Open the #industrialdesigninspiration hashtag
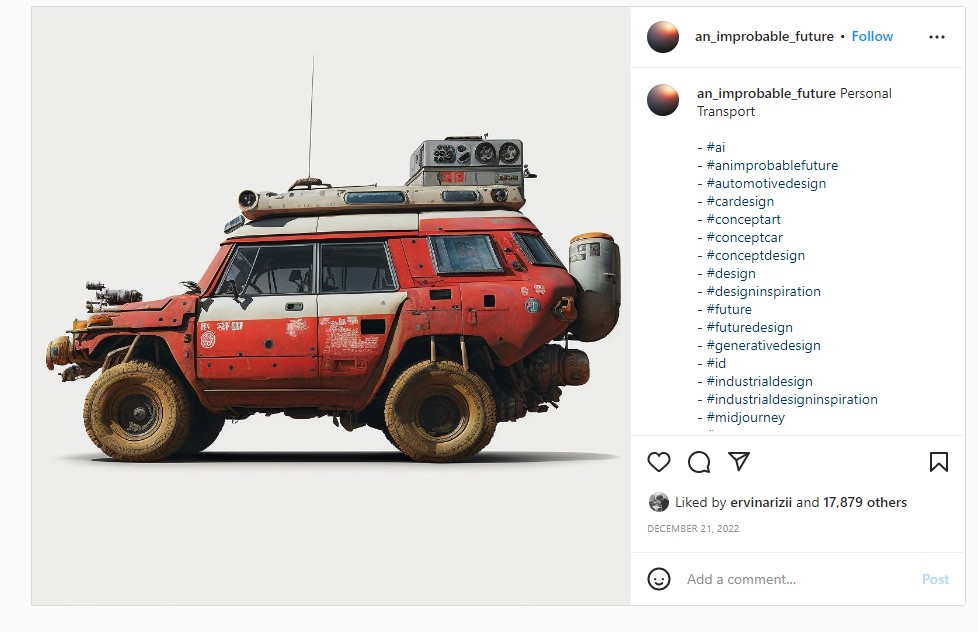The height and width of the screenshot is (632, 978). [792, 399]
